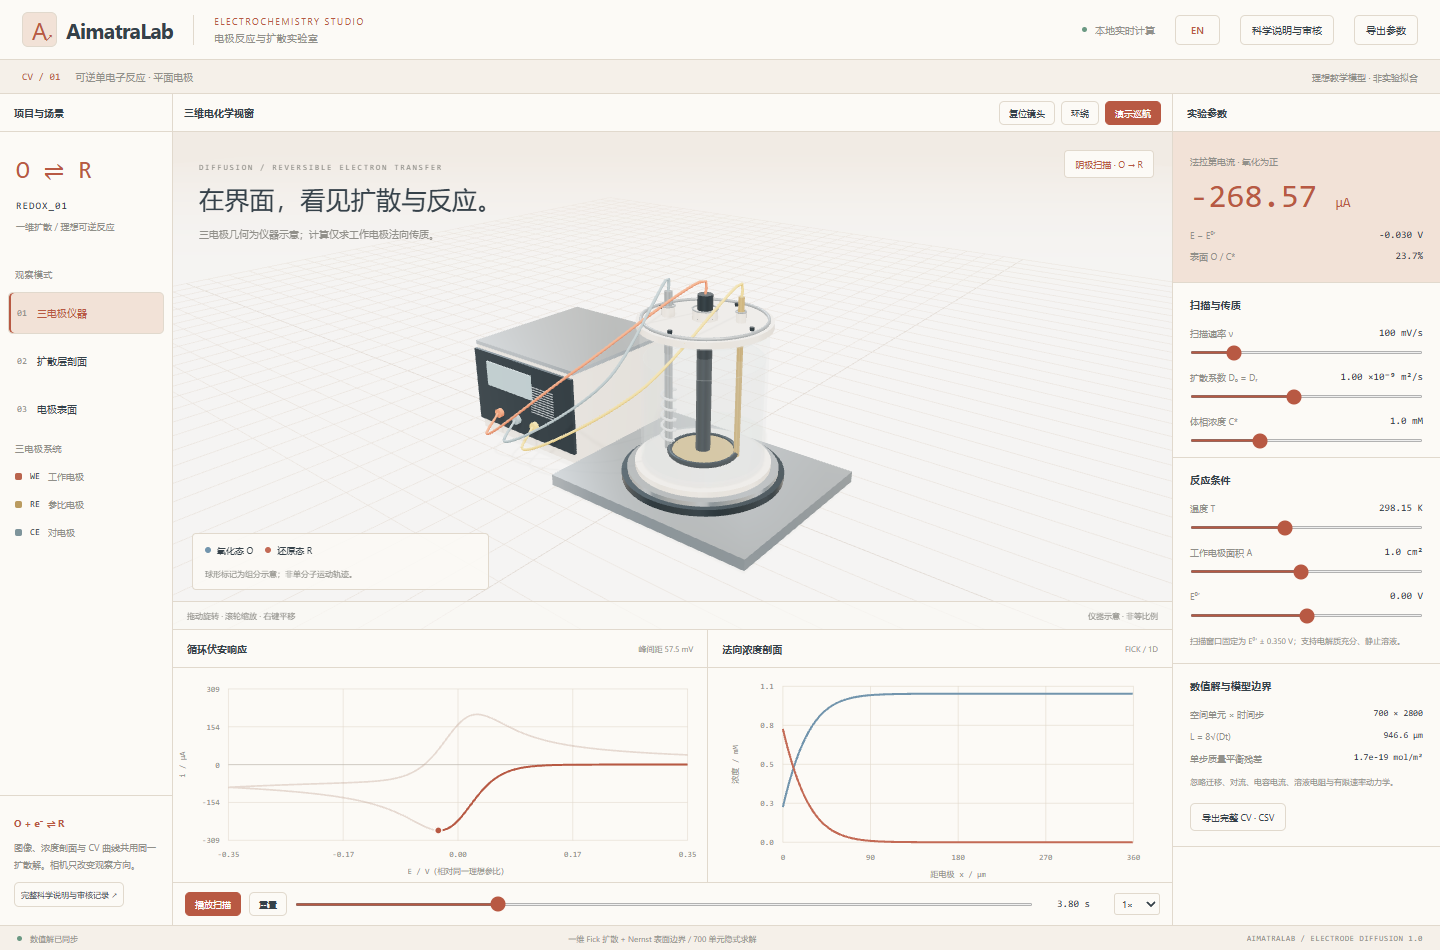Click the -0.030 V potential value
1440x950 pixels.
click(1401, 235)
